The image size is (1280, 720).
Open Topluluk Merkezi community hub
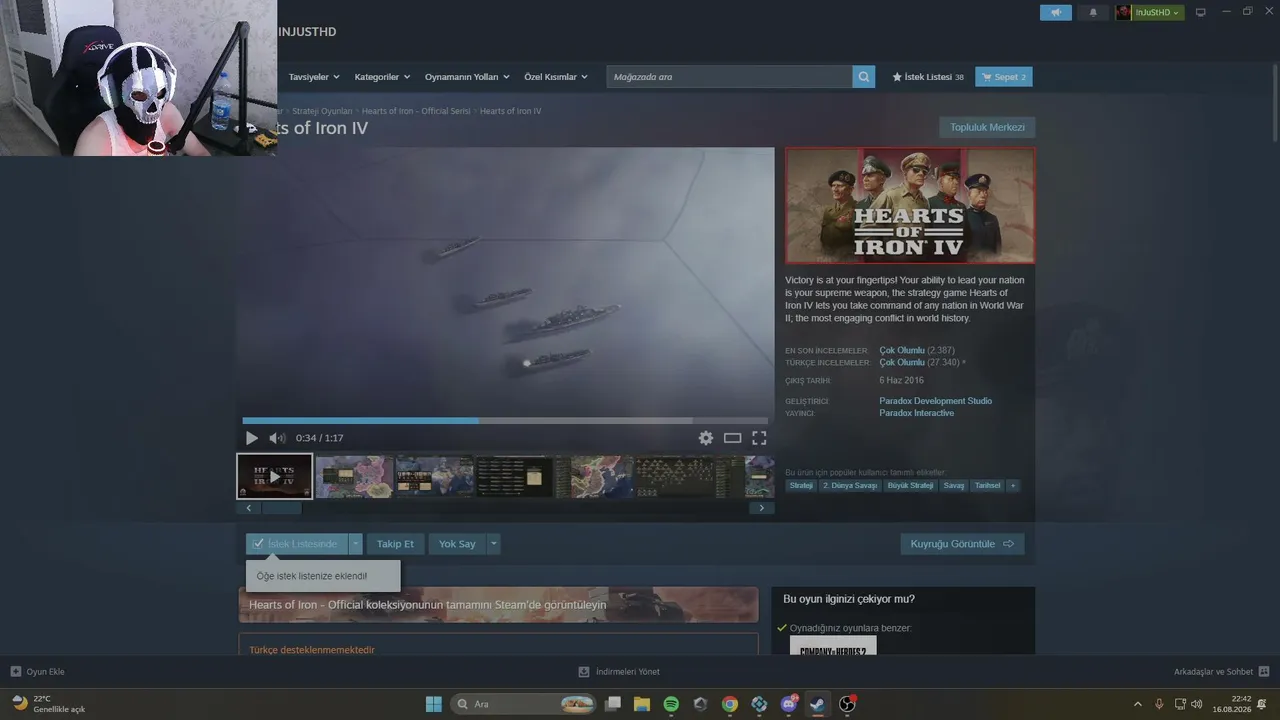tap(987, 127)
